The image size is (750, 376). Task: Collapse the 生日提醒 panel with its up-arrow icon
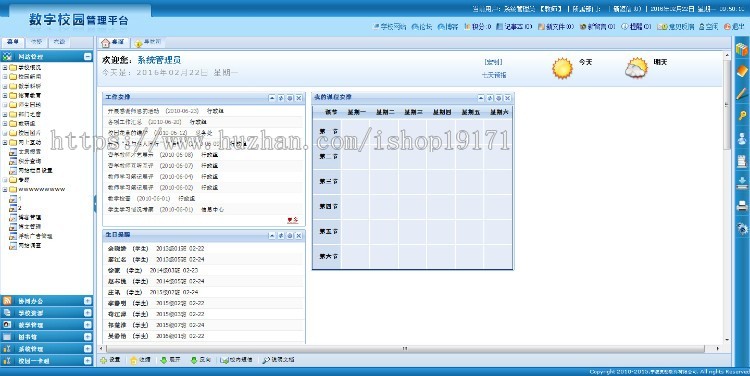click(x=272, y=235)
